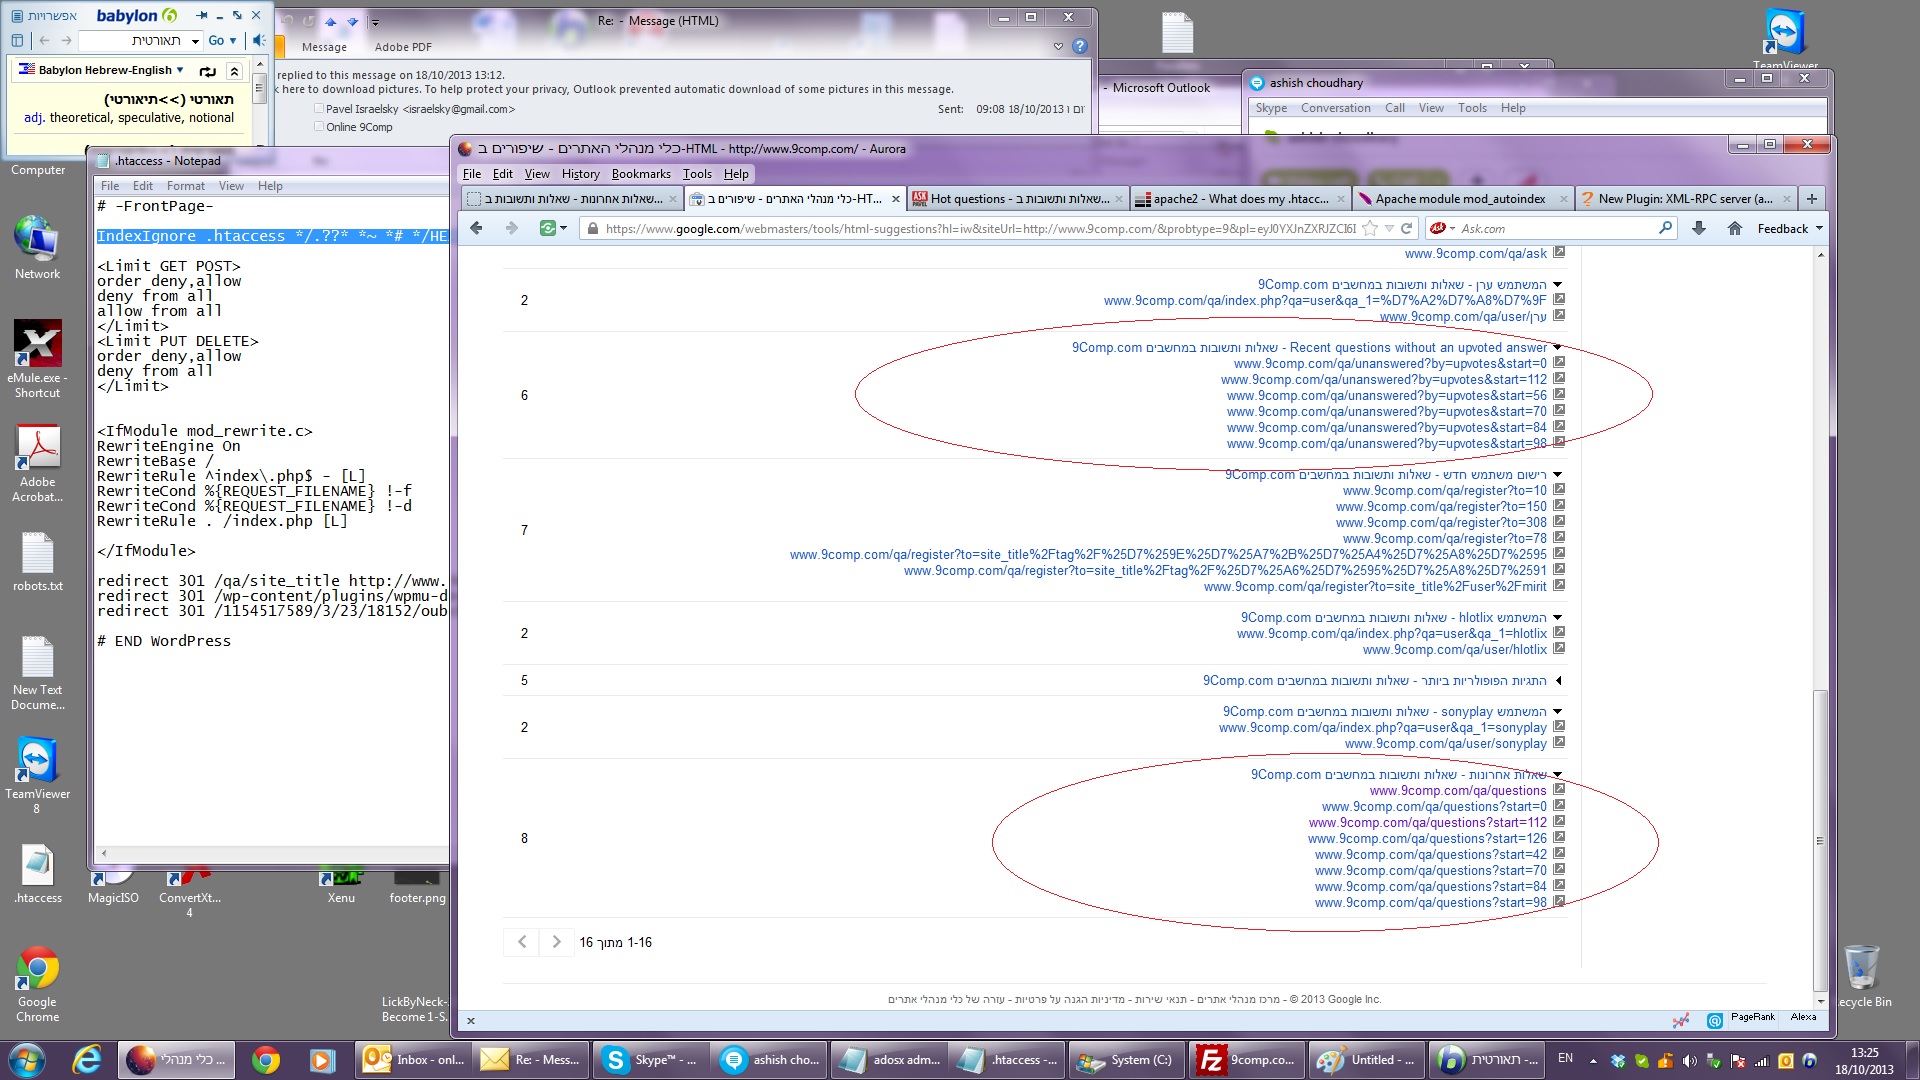This screenshot has width=1920, height=1080.
Task: Open History menu in Aurora
Action: (580, 174)
